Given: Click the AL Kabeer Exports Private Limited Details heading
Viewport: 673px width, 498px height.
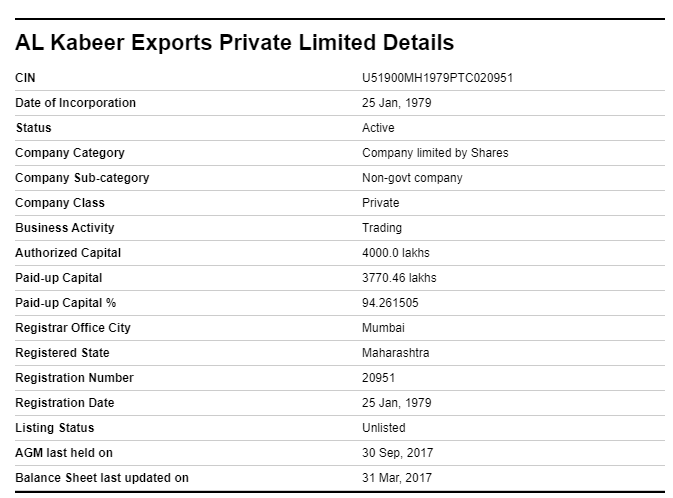Looking at the screenshot, I should click(234, 43).
